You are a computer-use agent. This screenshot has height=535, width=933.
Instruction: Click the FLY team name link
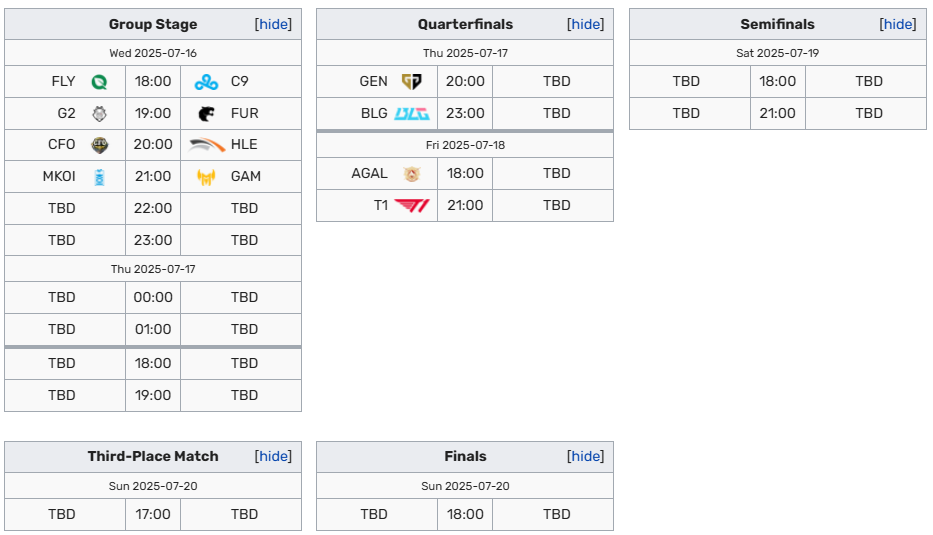(63, 82)
